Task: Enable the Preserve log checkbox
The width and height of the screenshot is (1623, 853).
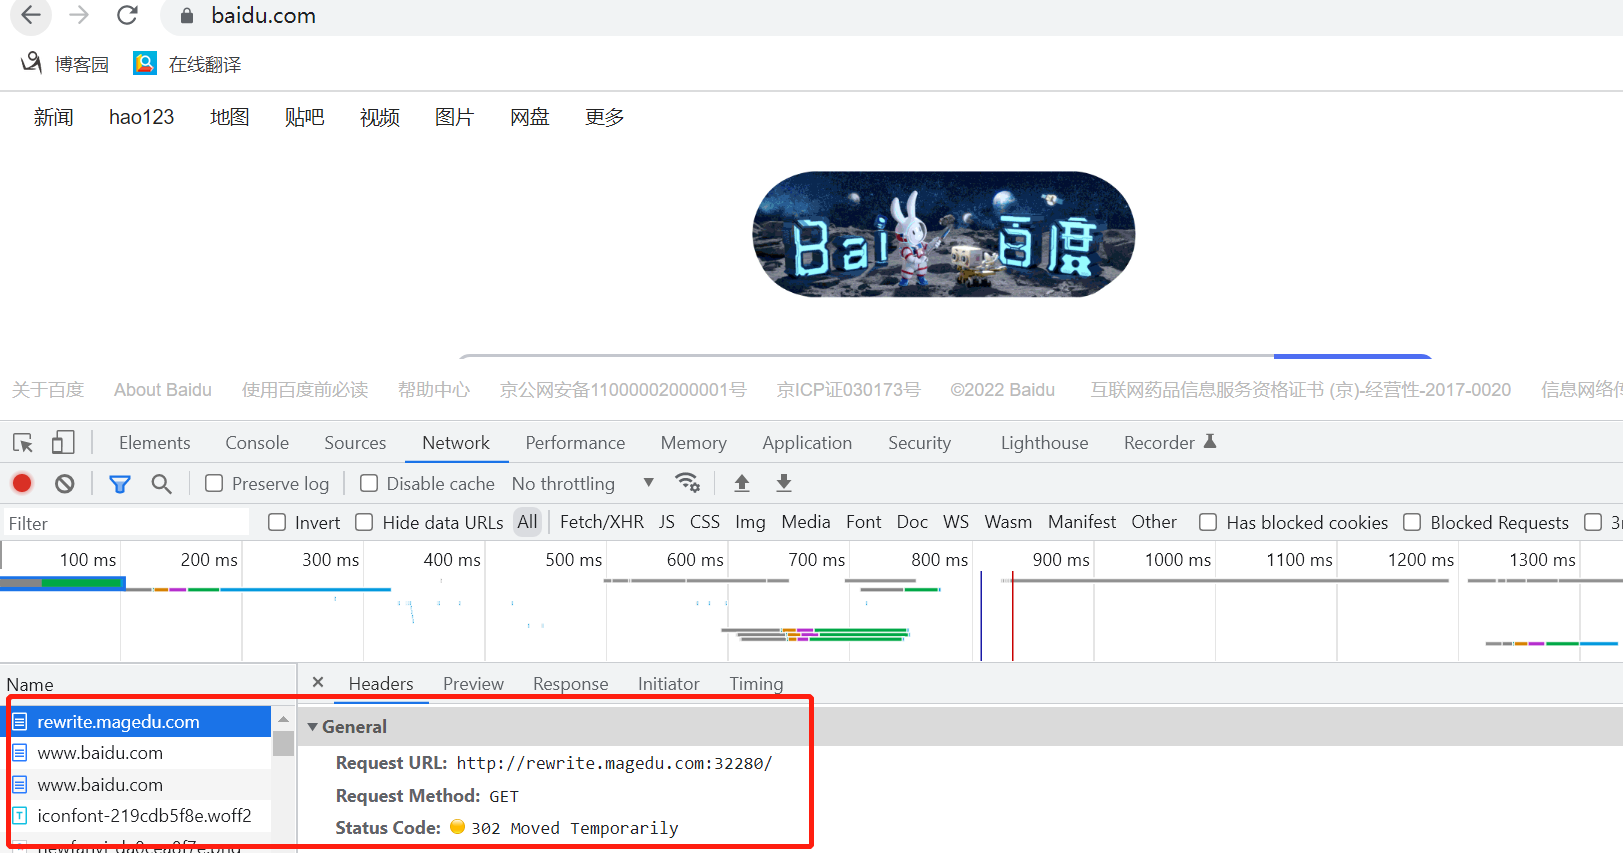Action: pos(214,484)
